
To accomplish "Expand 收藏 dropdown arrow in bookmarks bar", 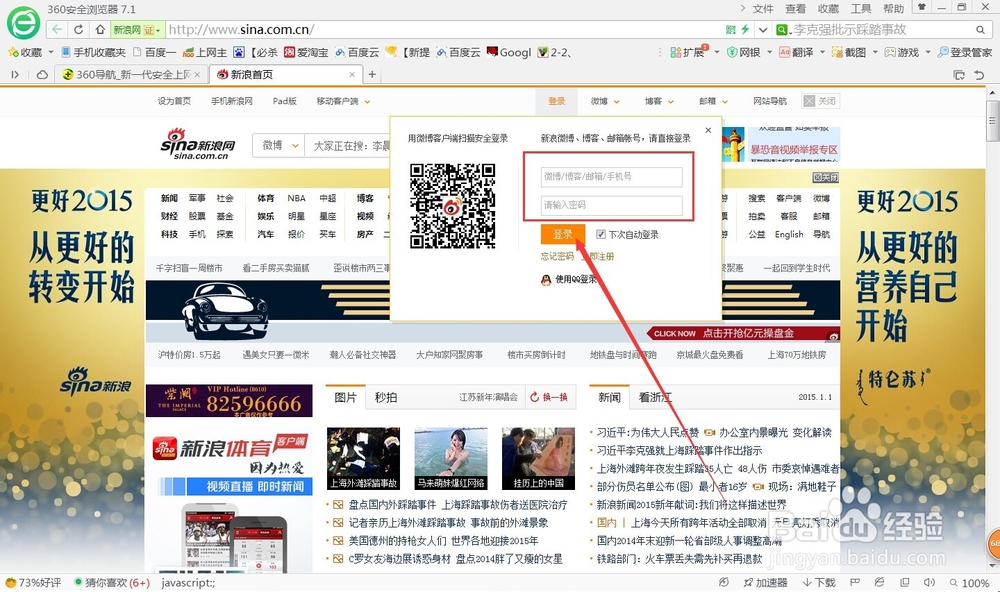I will coord(51,52).
